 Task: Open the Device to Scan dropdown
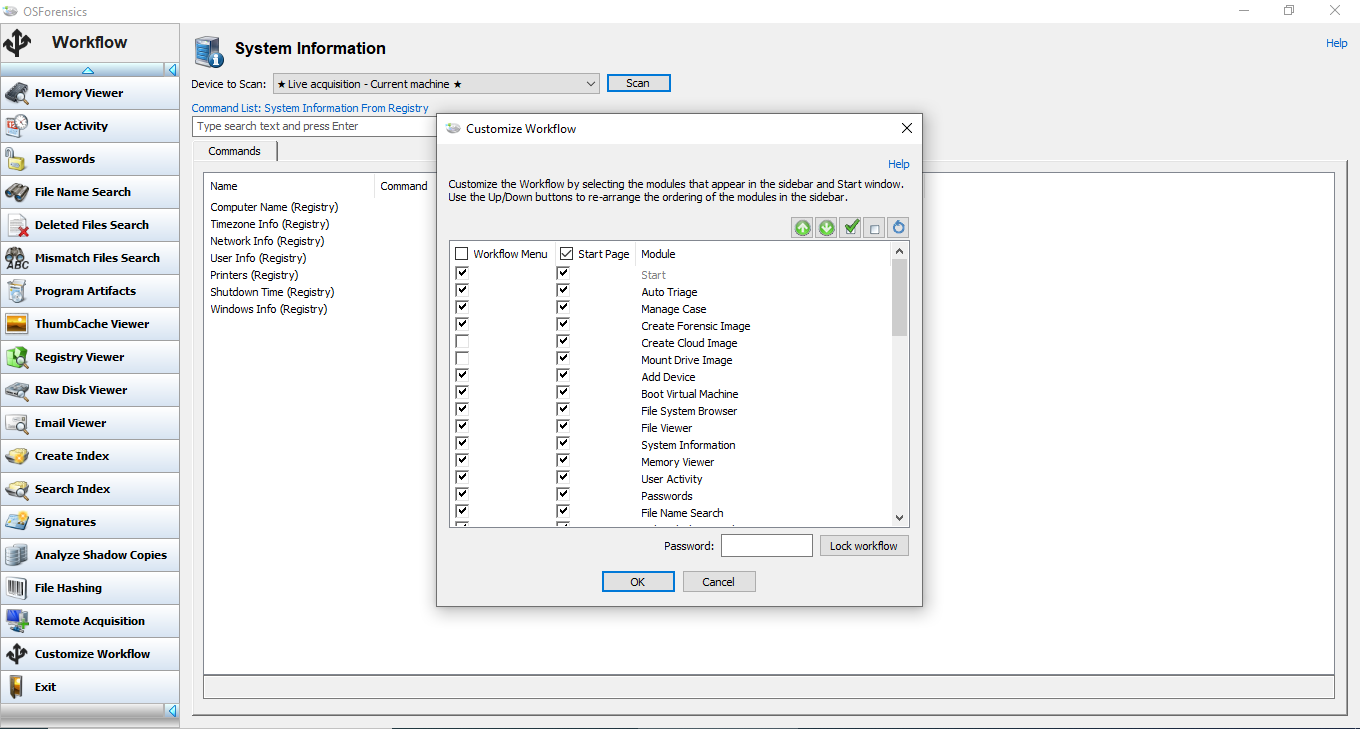click(x=436, y=84)
